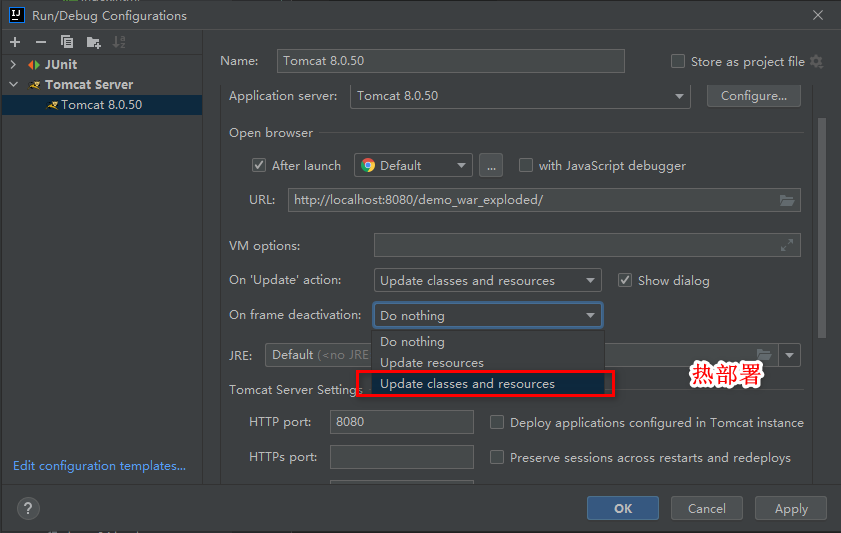Select Update resources option
The image size is (841, 533).
point(488,362)
